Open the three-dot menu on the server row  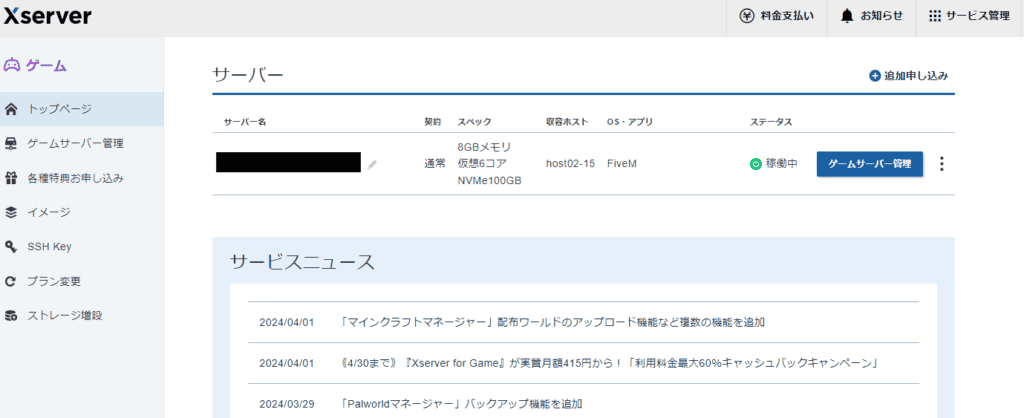coord(941,164)
